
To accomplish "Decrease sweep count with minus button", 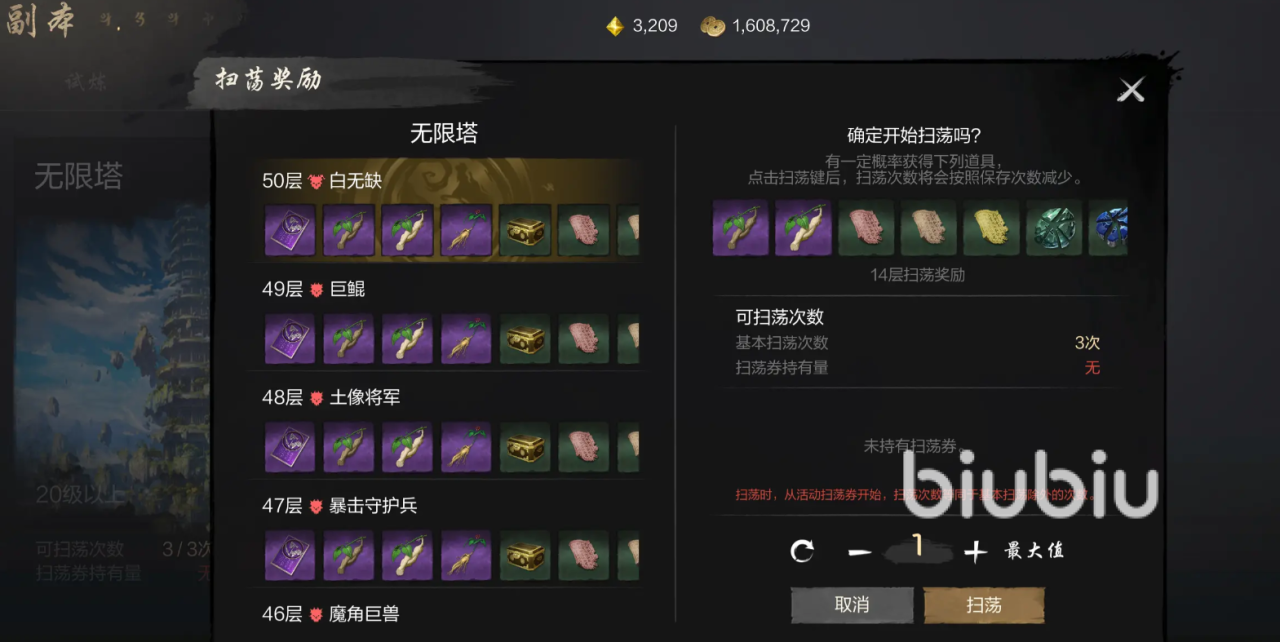I will point(860,552).
